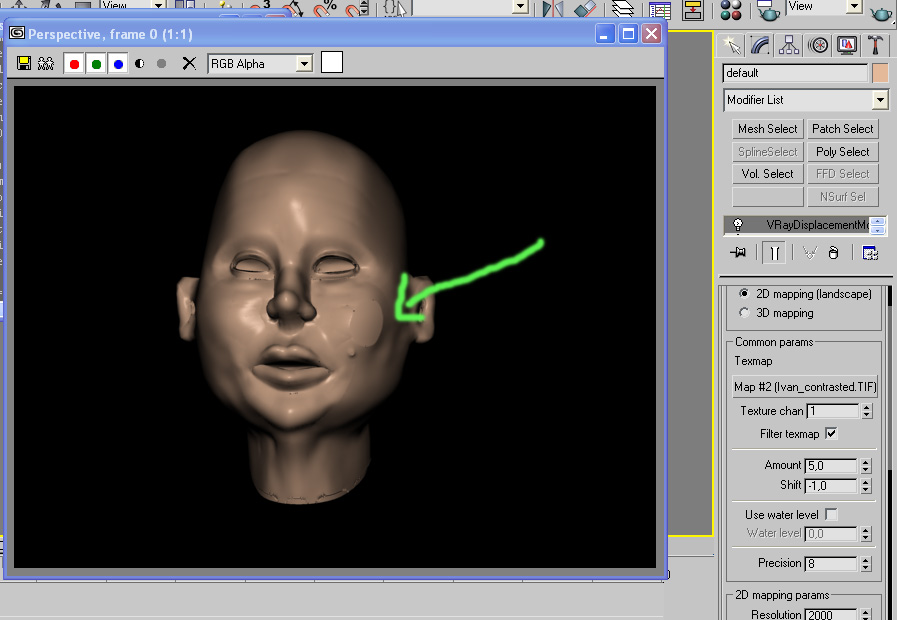Enable the Use water level checkbox
This screenshot has width=897, height=620.
tap(832, 514)
